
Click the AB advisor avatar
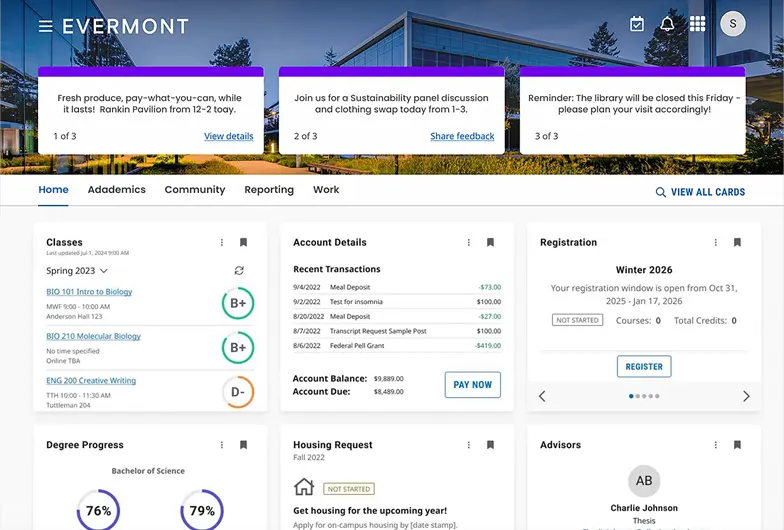click(644, 480)
